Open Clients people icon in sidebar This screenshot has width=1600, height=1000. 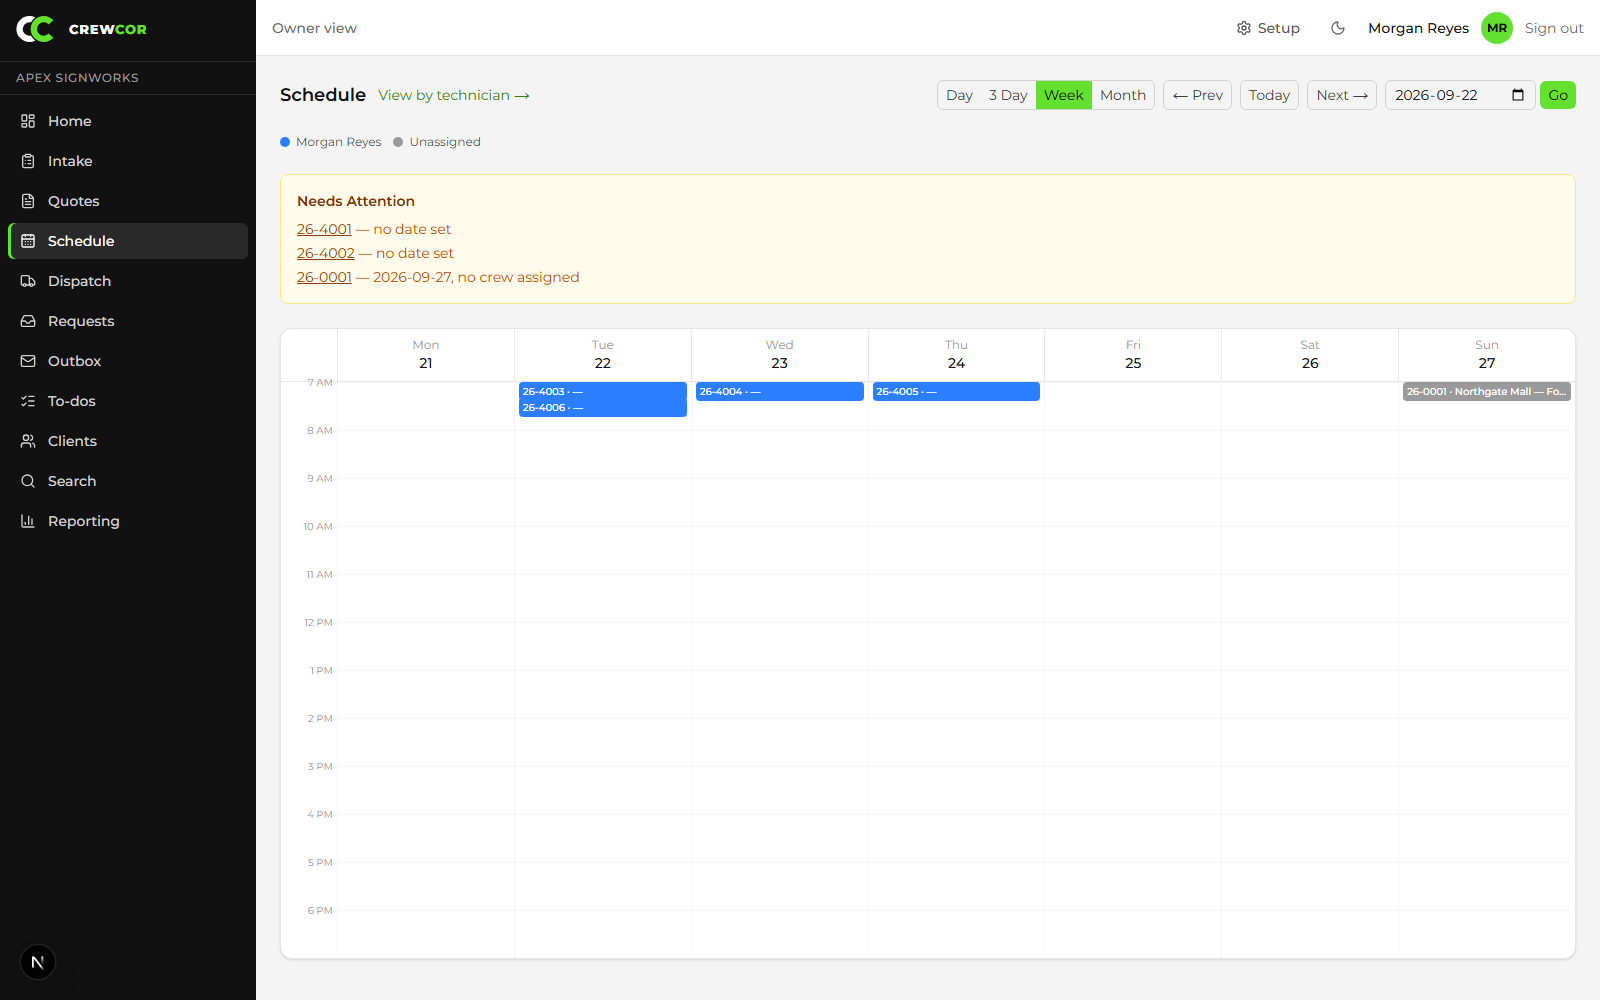[x=28, y=441]
